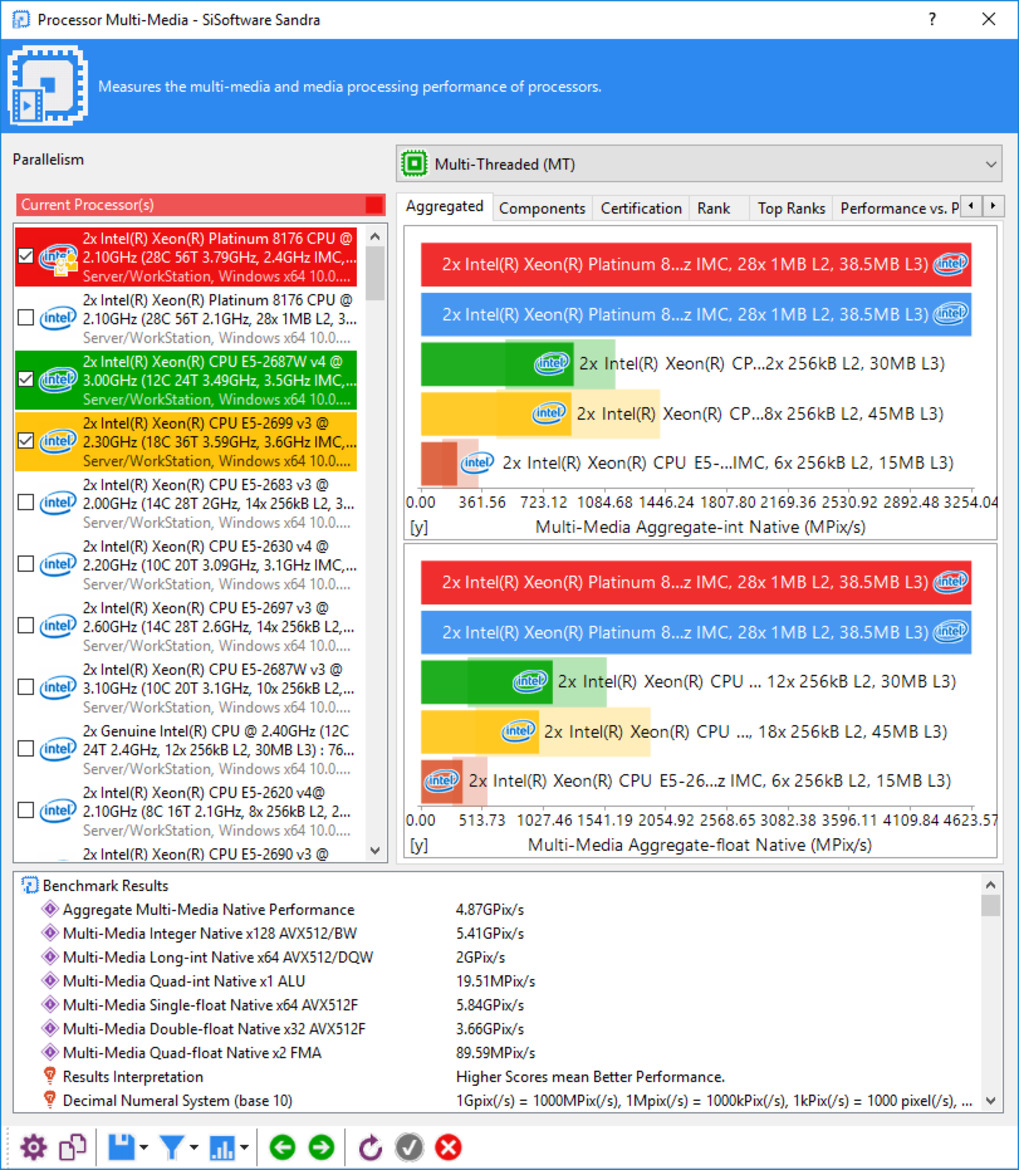Uncheck the red Platinum 8176 3.79GHz processor
This screenshot has height=1170, width=1019.
[x=26, y=256]
